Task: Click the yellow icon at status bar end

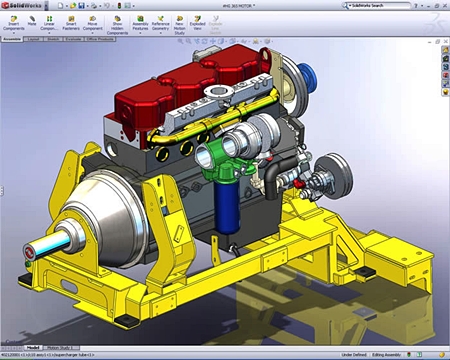Action: pyautogui.click(x=442, y=355)
